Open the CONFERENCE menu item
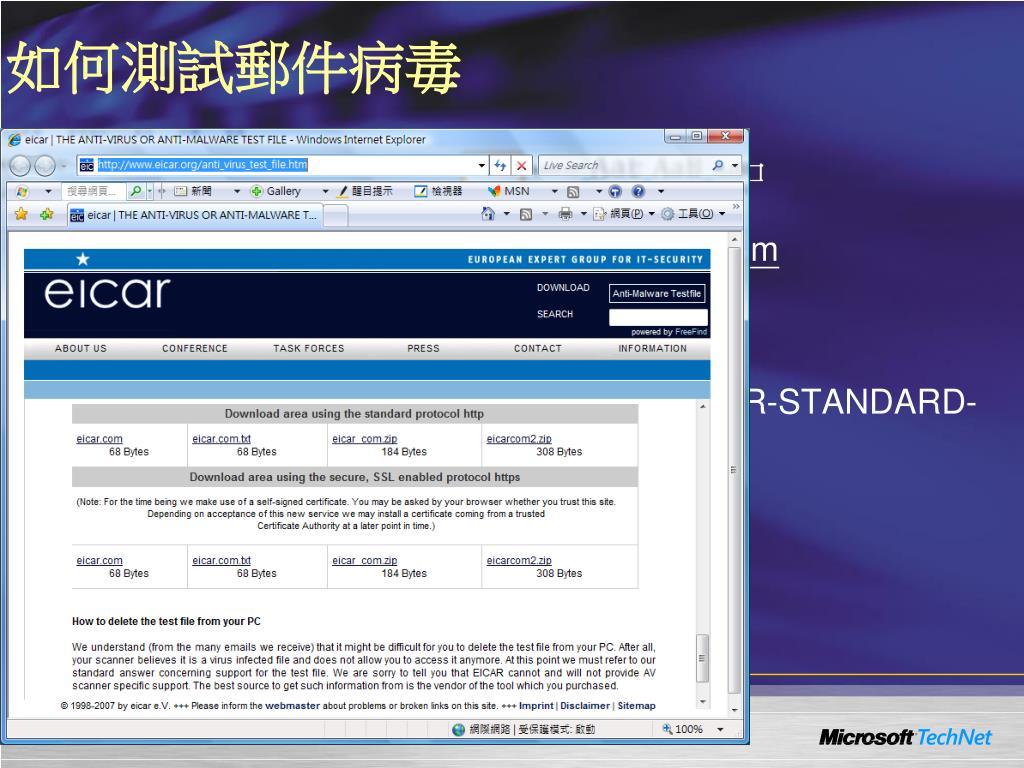 (195, 349)
